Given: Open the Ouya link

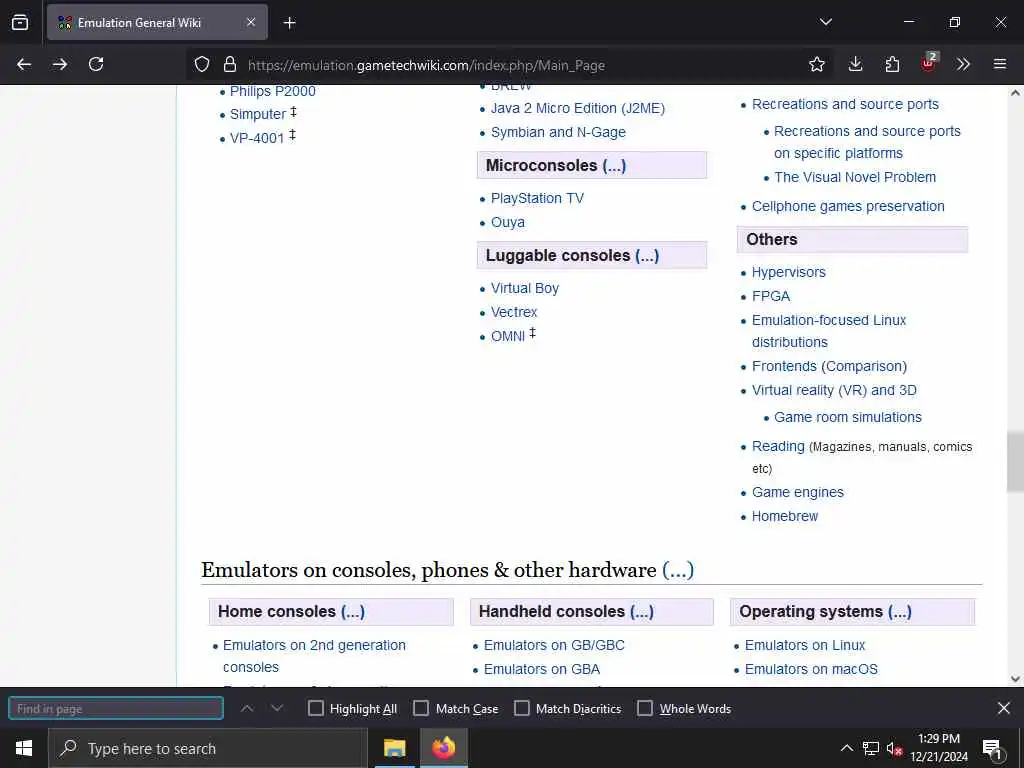Looking at the screenshot, I should click(x=508, y=223).
